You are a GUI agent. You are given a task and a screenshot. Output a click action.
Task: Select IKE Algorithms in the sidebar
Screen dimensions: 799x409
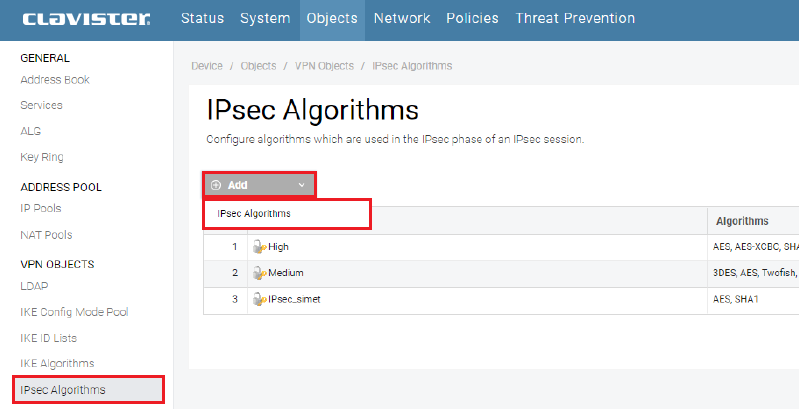click(x=57, y=363)
